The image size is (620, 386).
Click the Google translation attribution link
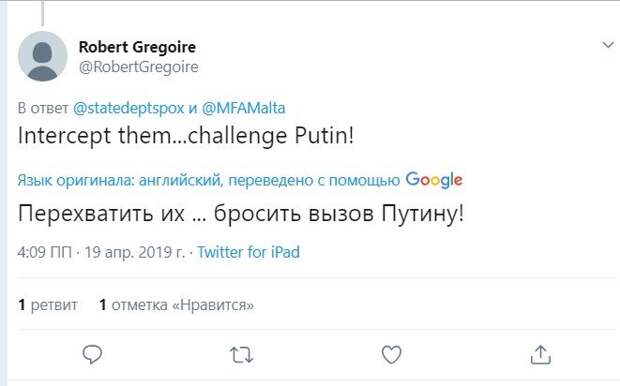(x=240, y=180)
